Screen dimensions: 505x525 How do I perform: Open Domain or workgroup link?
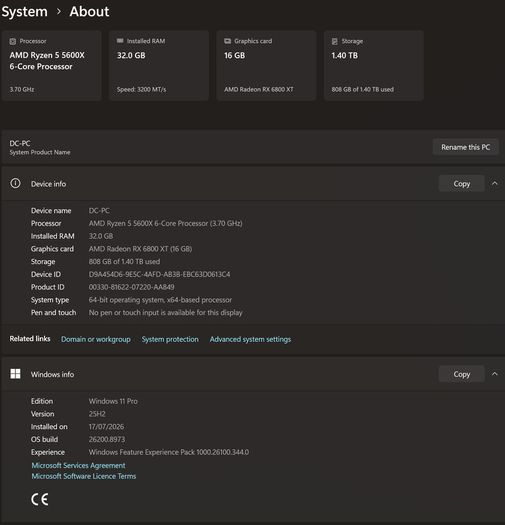(x=96, y=339)
